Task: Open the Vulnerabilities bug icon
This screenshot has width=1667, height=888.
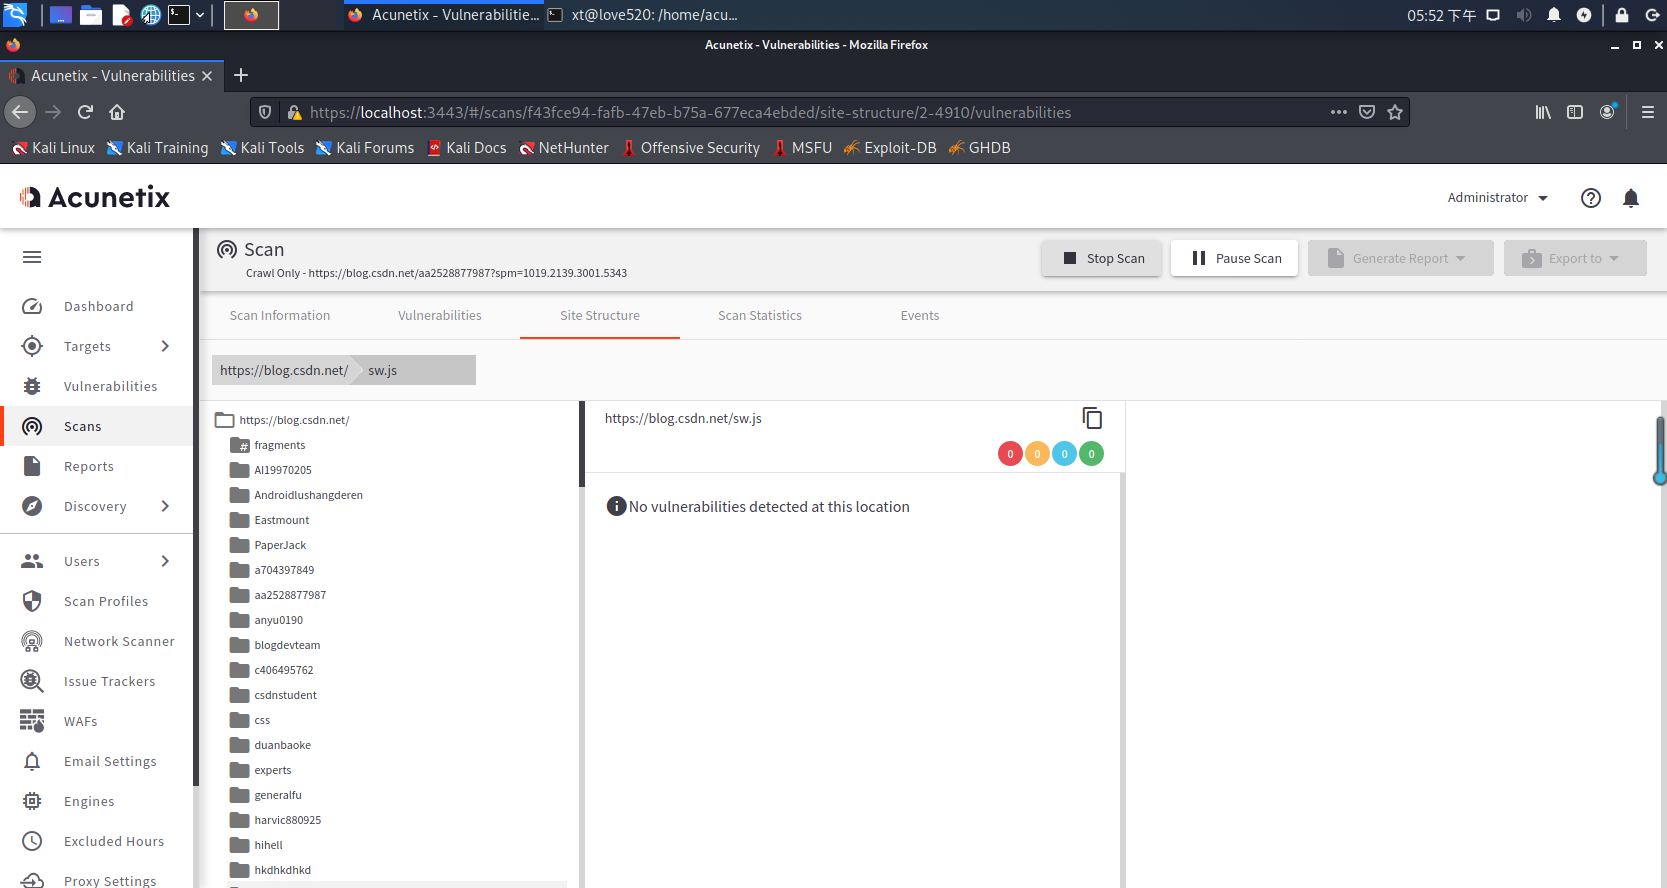Action: tap(32, 386)
